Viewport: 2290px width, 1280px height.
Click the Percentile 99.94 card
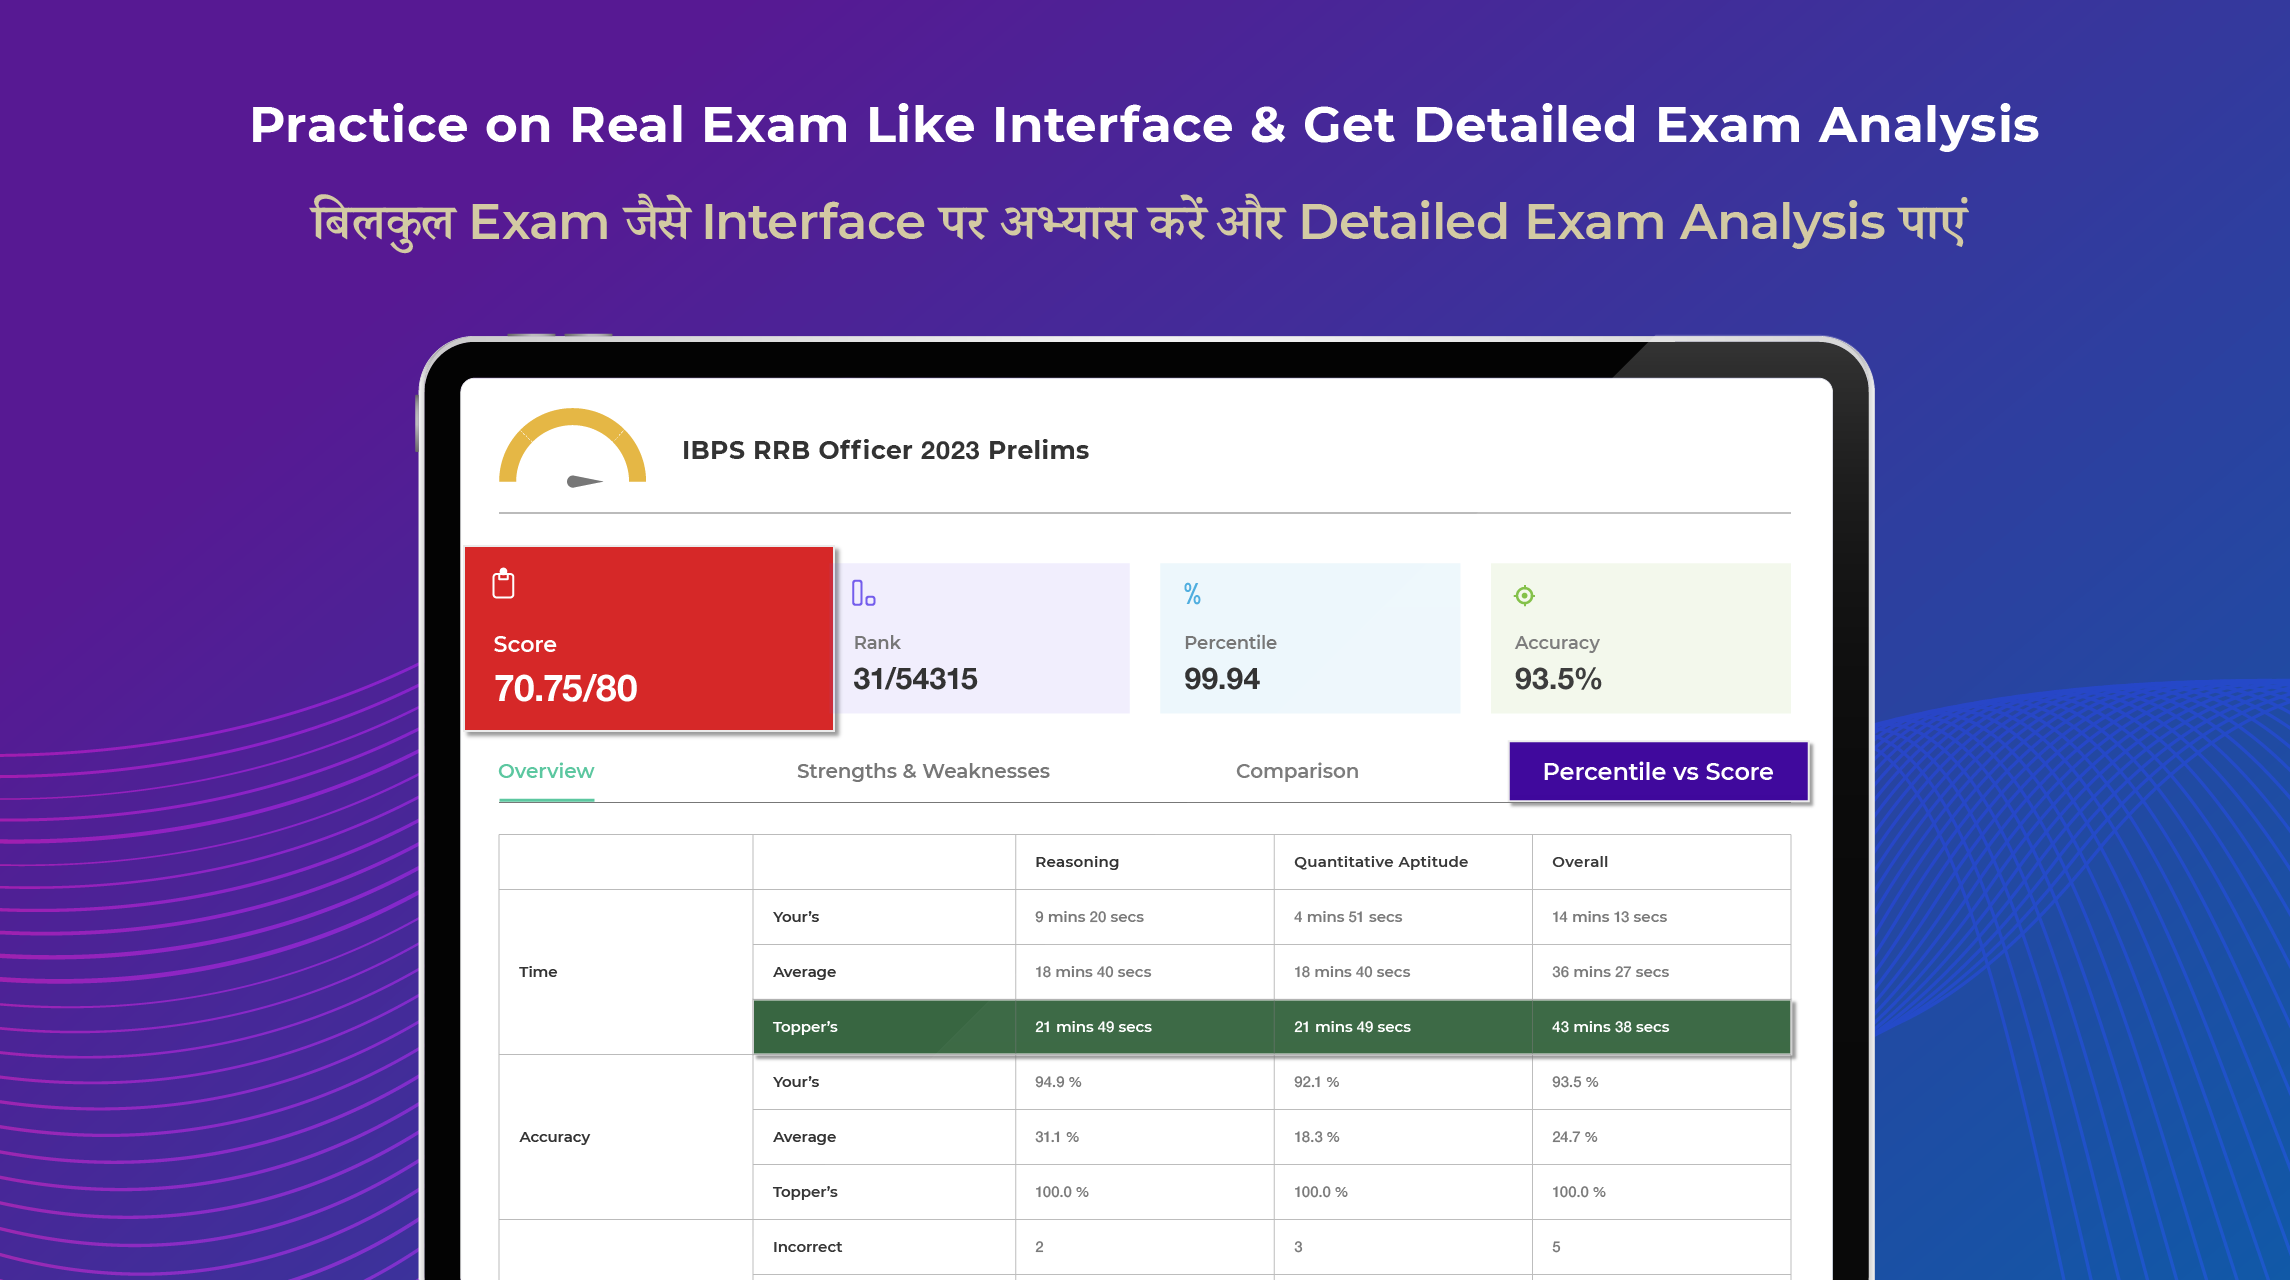tap(1309, 640)
